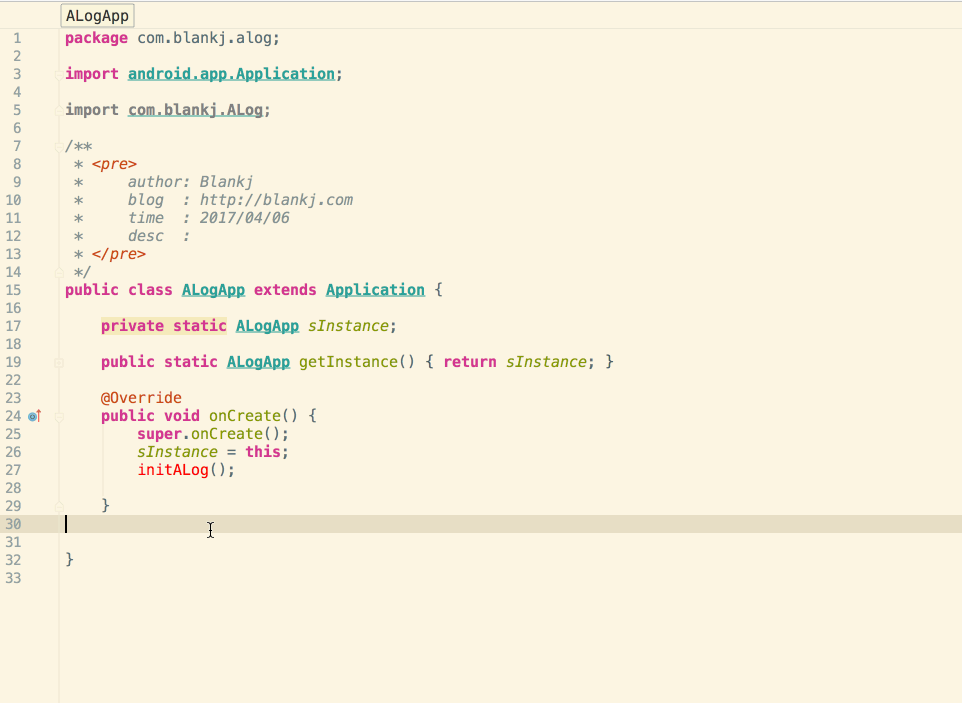Click line number 30 in the gutter

(x=13, y=524)
